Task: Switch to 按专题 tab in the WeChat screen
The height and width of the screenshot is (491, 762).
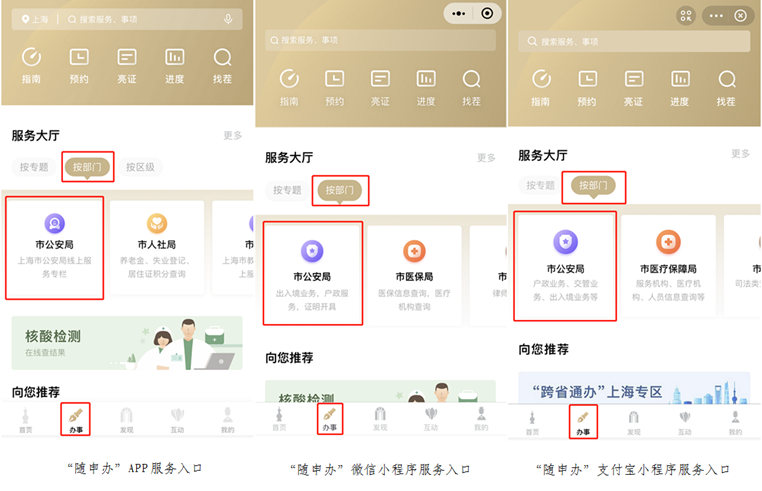Action: point(286,189)
